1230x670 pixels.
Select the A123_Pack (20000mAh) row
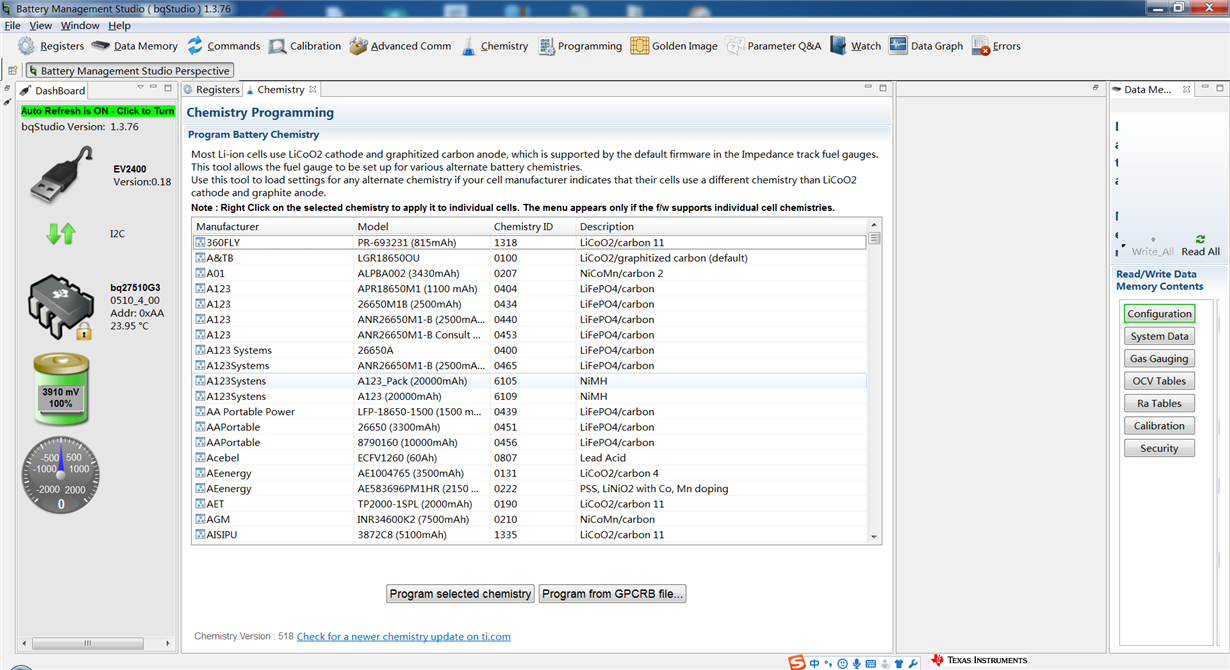coord(529,381)
